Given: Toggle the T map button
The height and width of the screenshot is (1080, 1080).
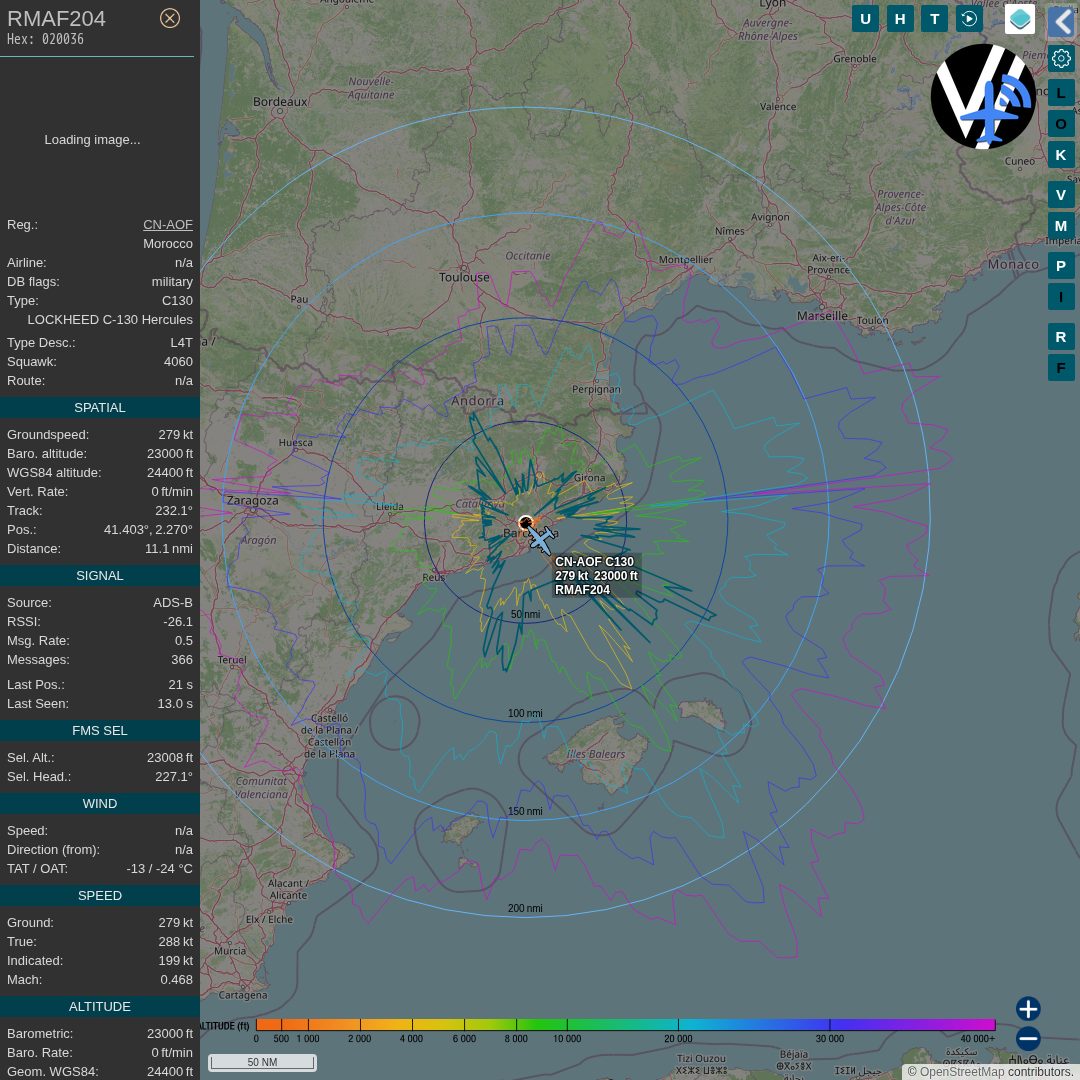Looking at the screenshot, I should (934, 19).
